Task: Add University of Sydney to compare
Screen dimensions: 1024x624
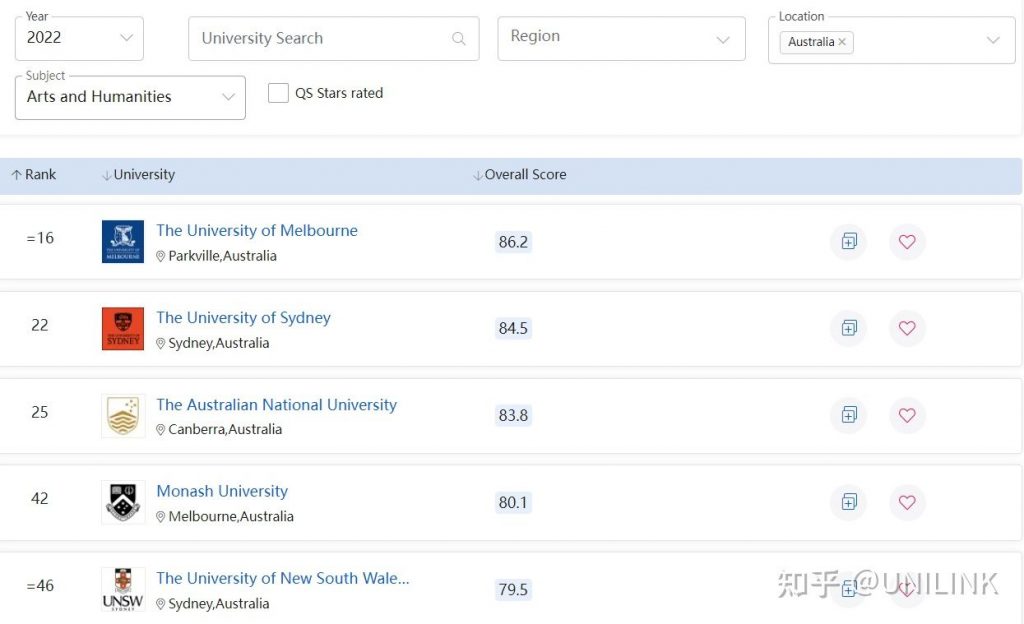Action: click(848, 328)
